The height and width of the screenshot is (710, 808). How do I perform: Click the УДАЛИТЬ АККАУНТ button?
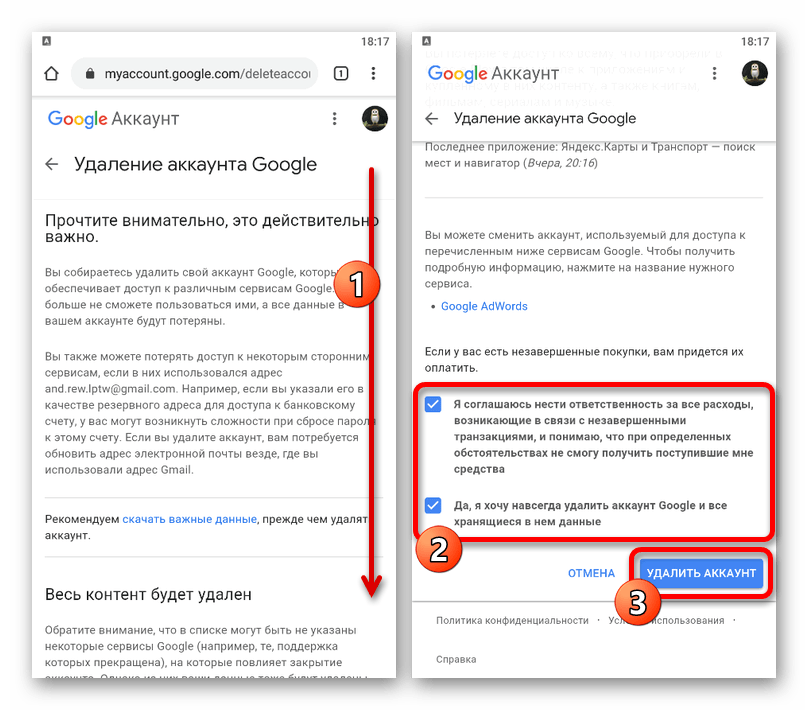pos(701,573)
